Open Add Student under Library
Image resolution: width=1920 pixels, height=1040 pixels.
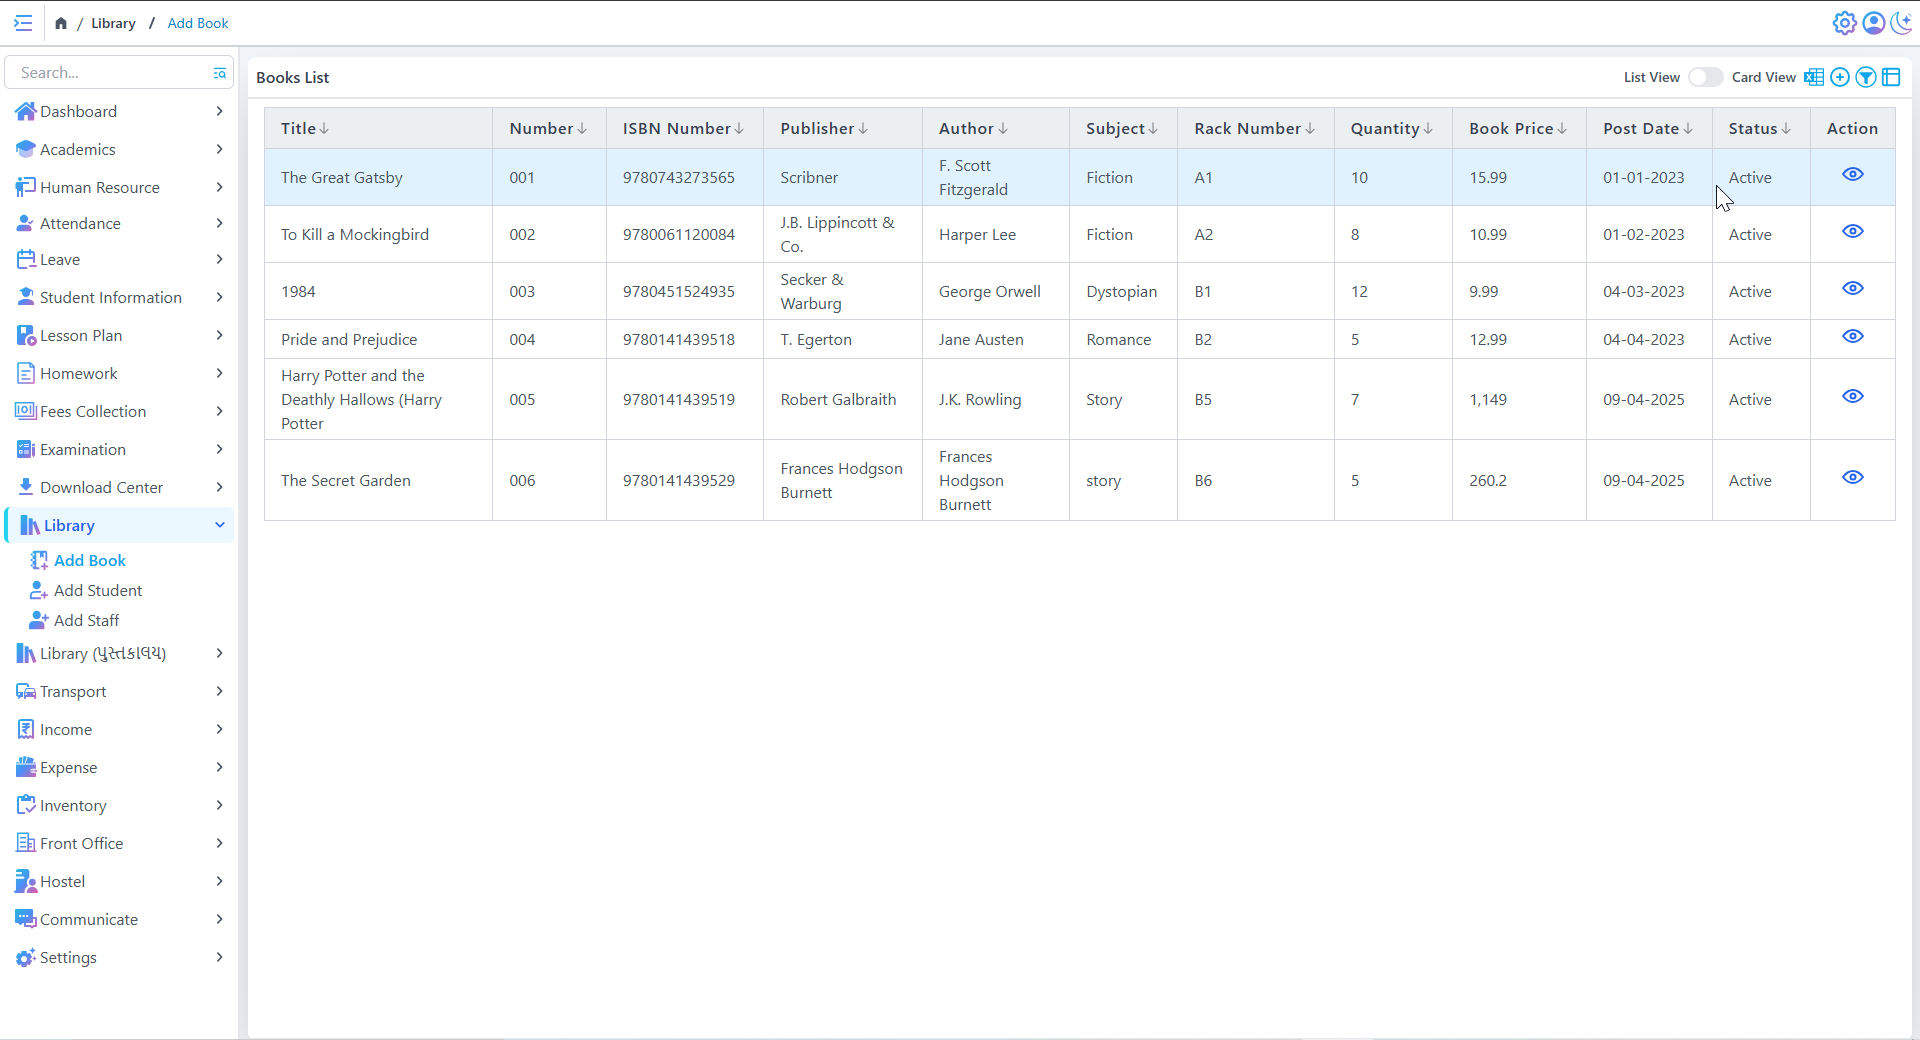[x=97, y=590]
